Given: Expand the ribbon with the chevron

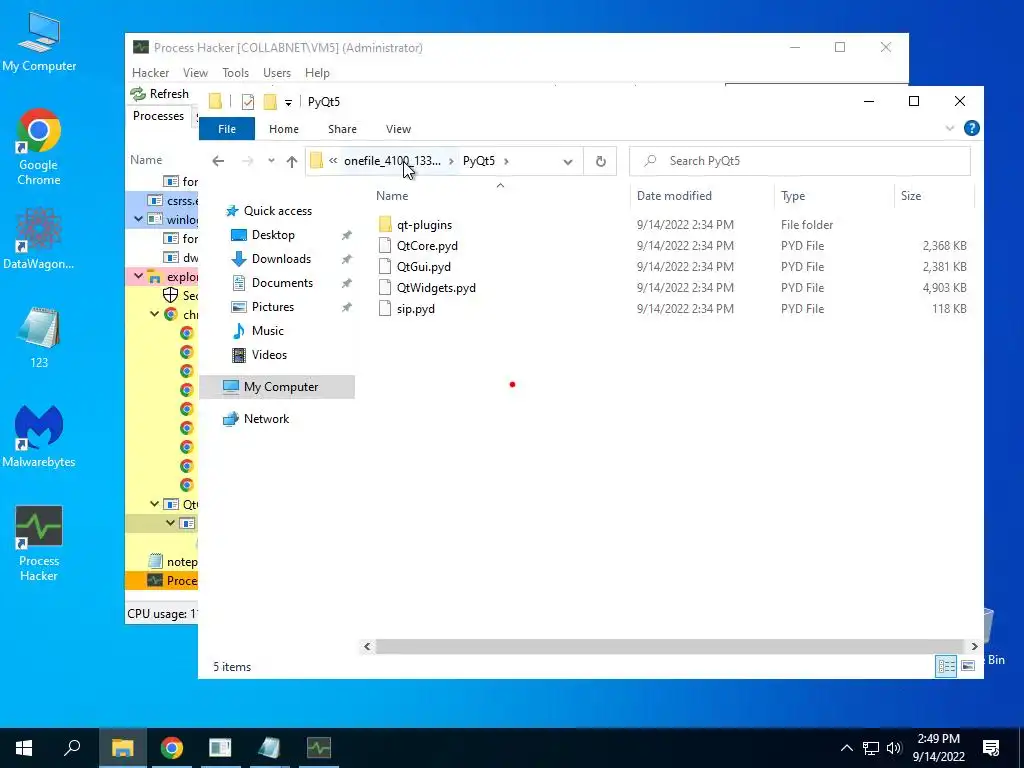Looking at the screenshot, I should pyautogui.click(x=950, y=128).
